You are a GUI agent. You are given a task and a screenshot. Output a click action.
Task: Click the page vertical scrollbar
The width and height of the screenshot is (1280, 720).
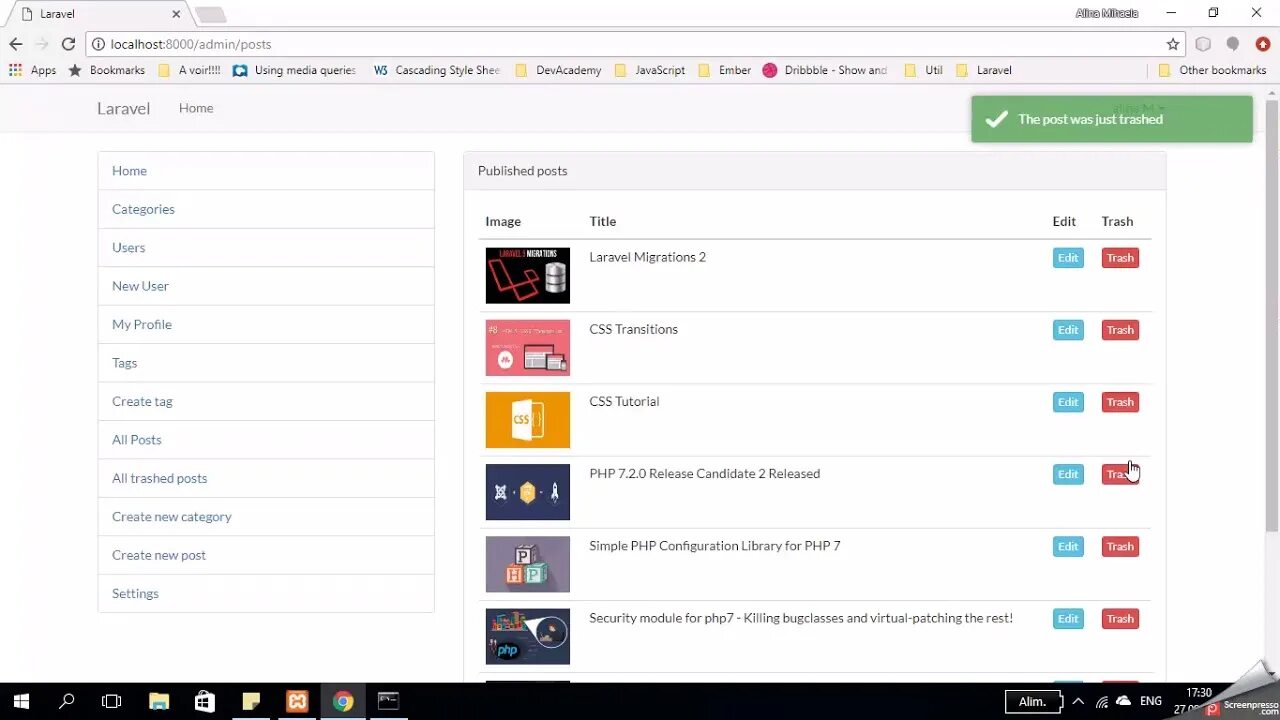pos(1272,316)
